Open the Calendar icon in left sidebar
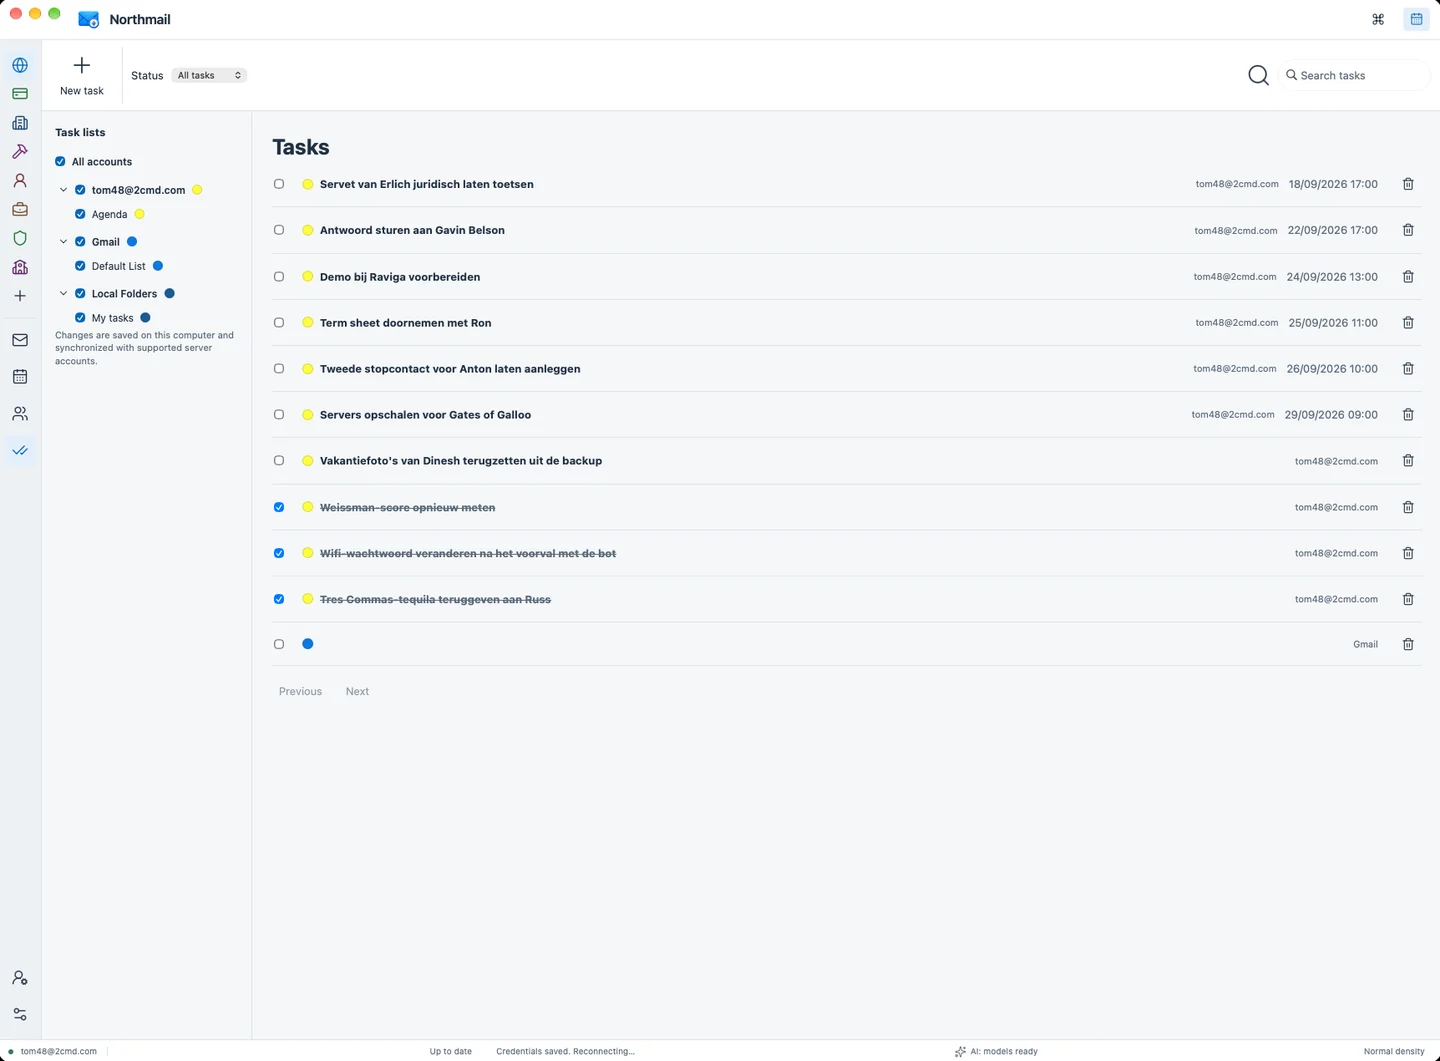 tap(20, 377)
